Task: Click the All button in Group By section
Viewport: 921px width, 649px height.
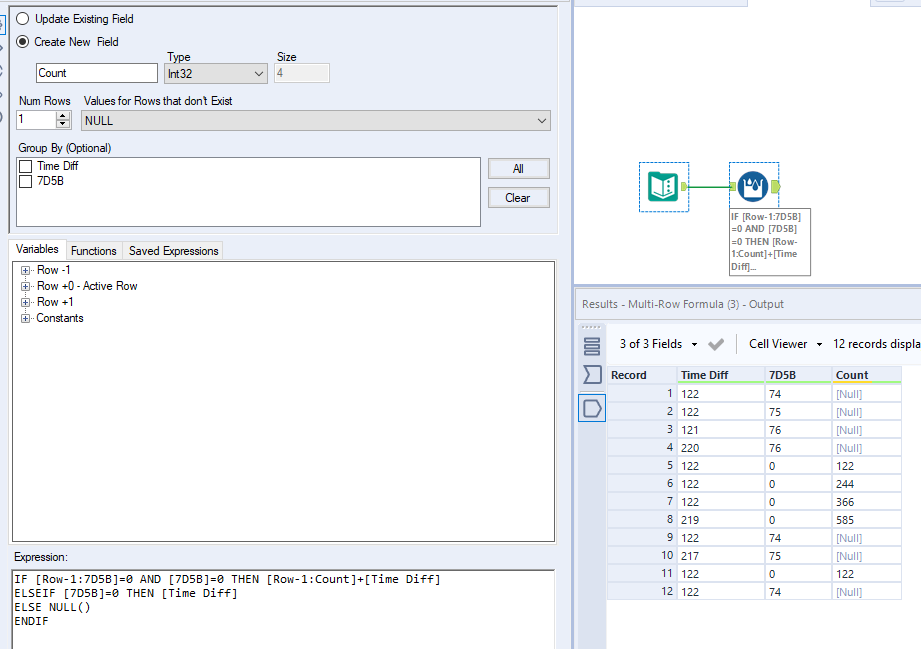Action: tap(518, 168)
